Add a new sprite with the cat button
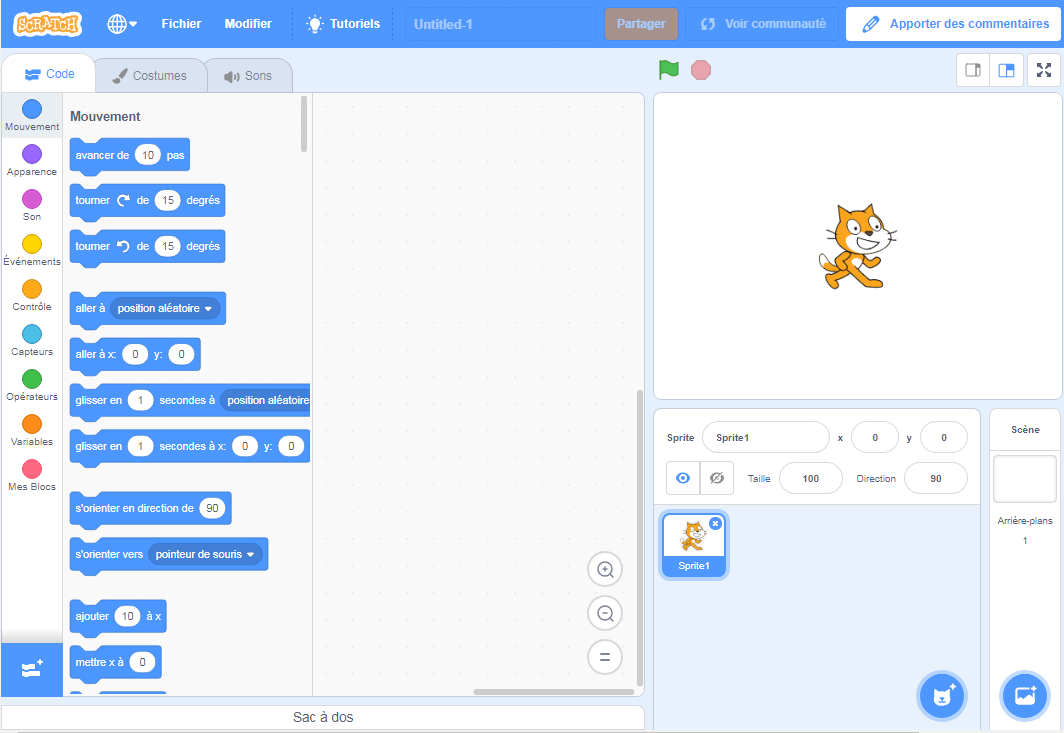The width and height of the screenshot is (1064, 733). pos(941,695)
